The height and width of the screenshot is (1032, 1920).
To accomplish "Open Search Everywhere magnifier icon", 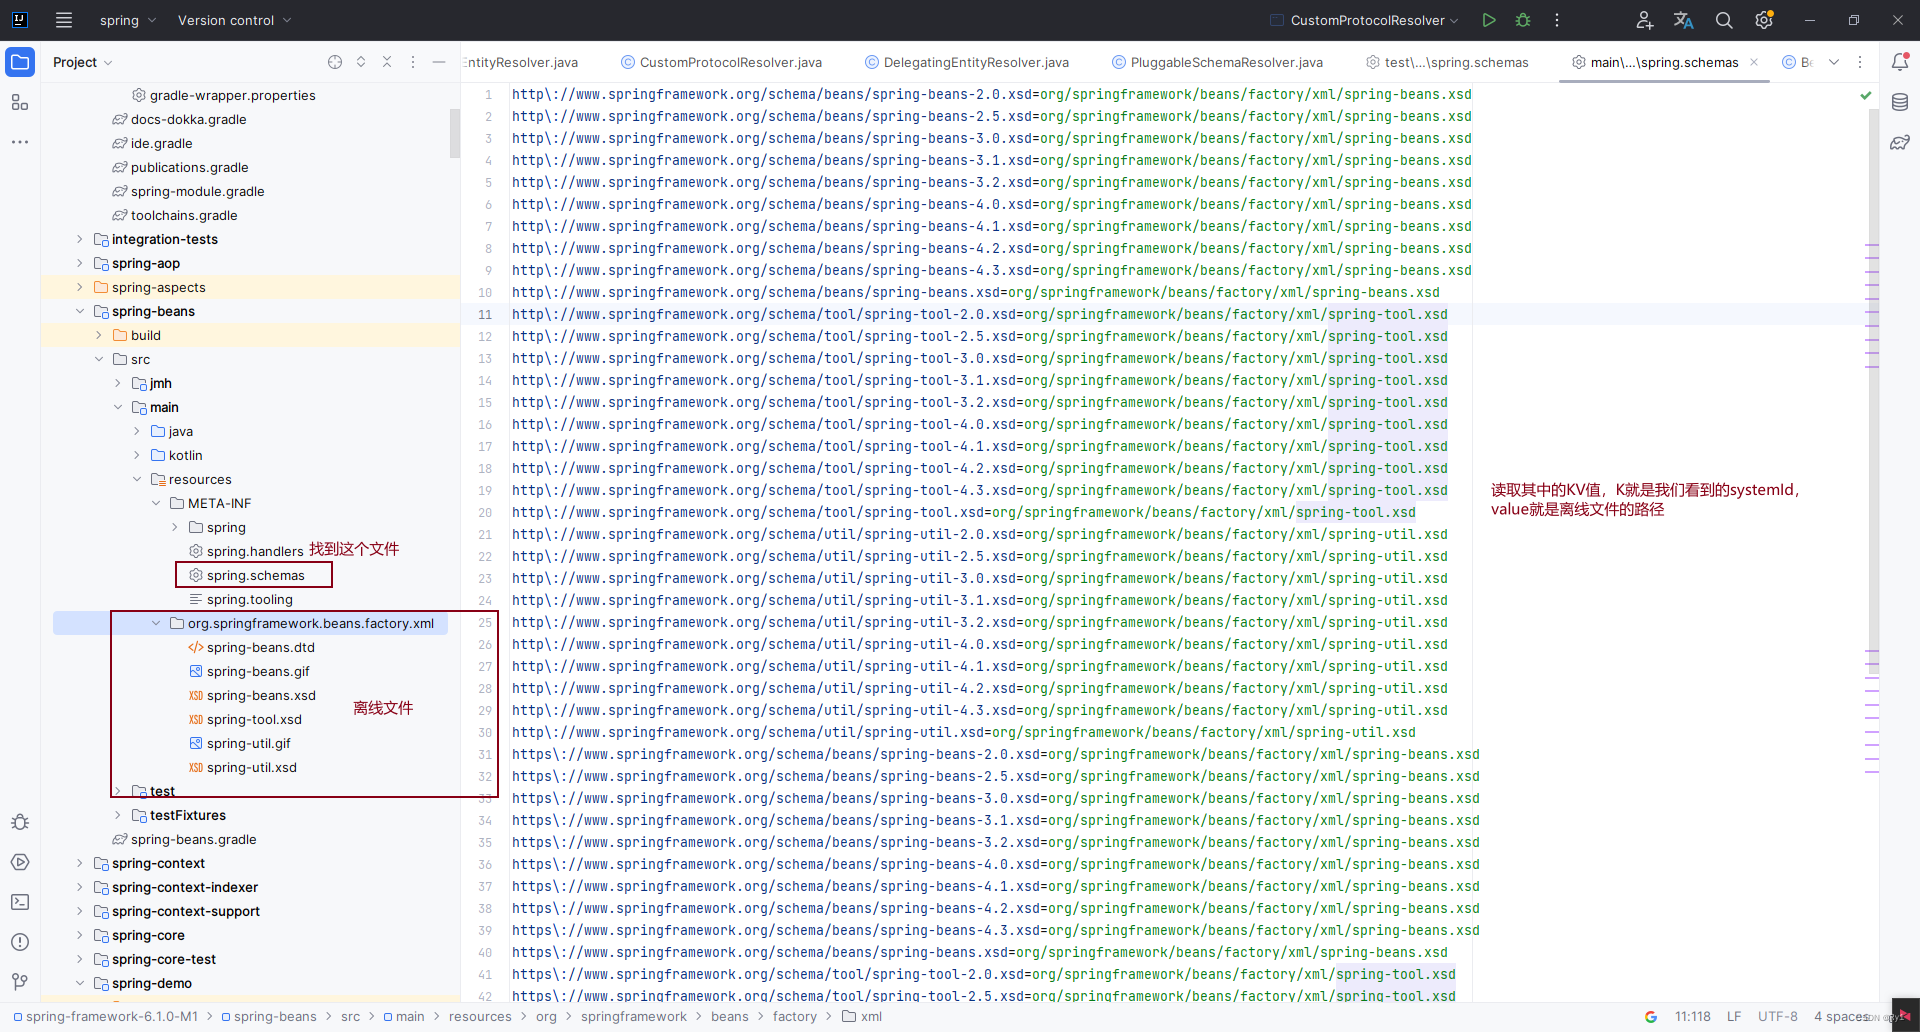I will [x=1724, y=20].
